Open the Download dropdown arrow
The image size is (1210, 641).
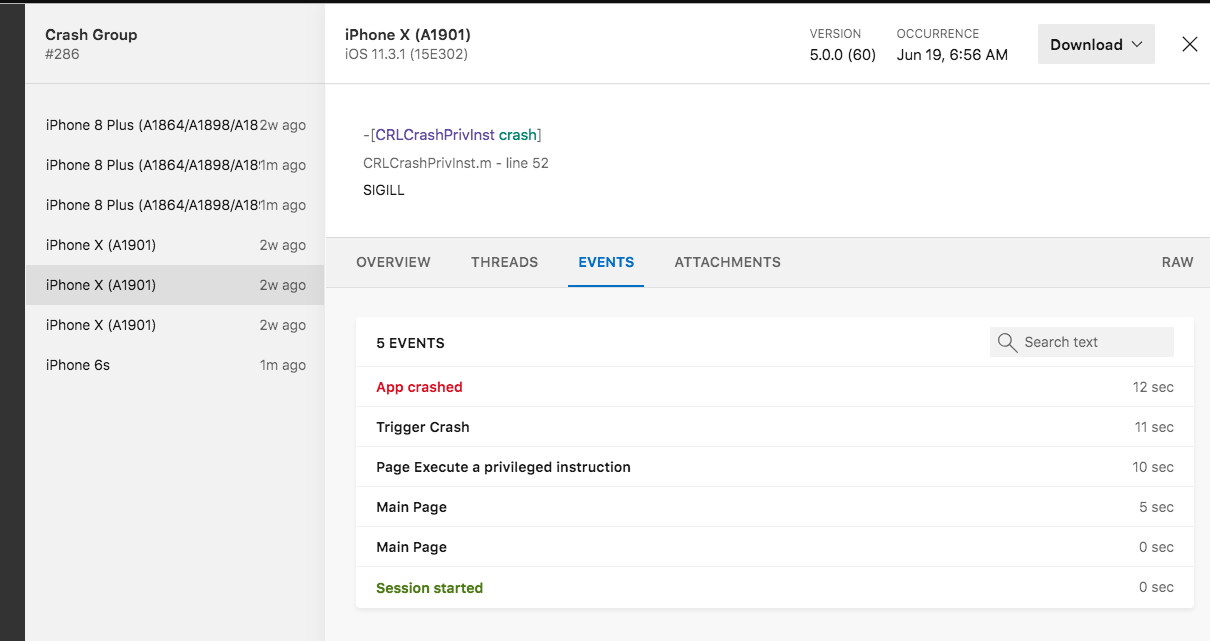point(1137,44)
